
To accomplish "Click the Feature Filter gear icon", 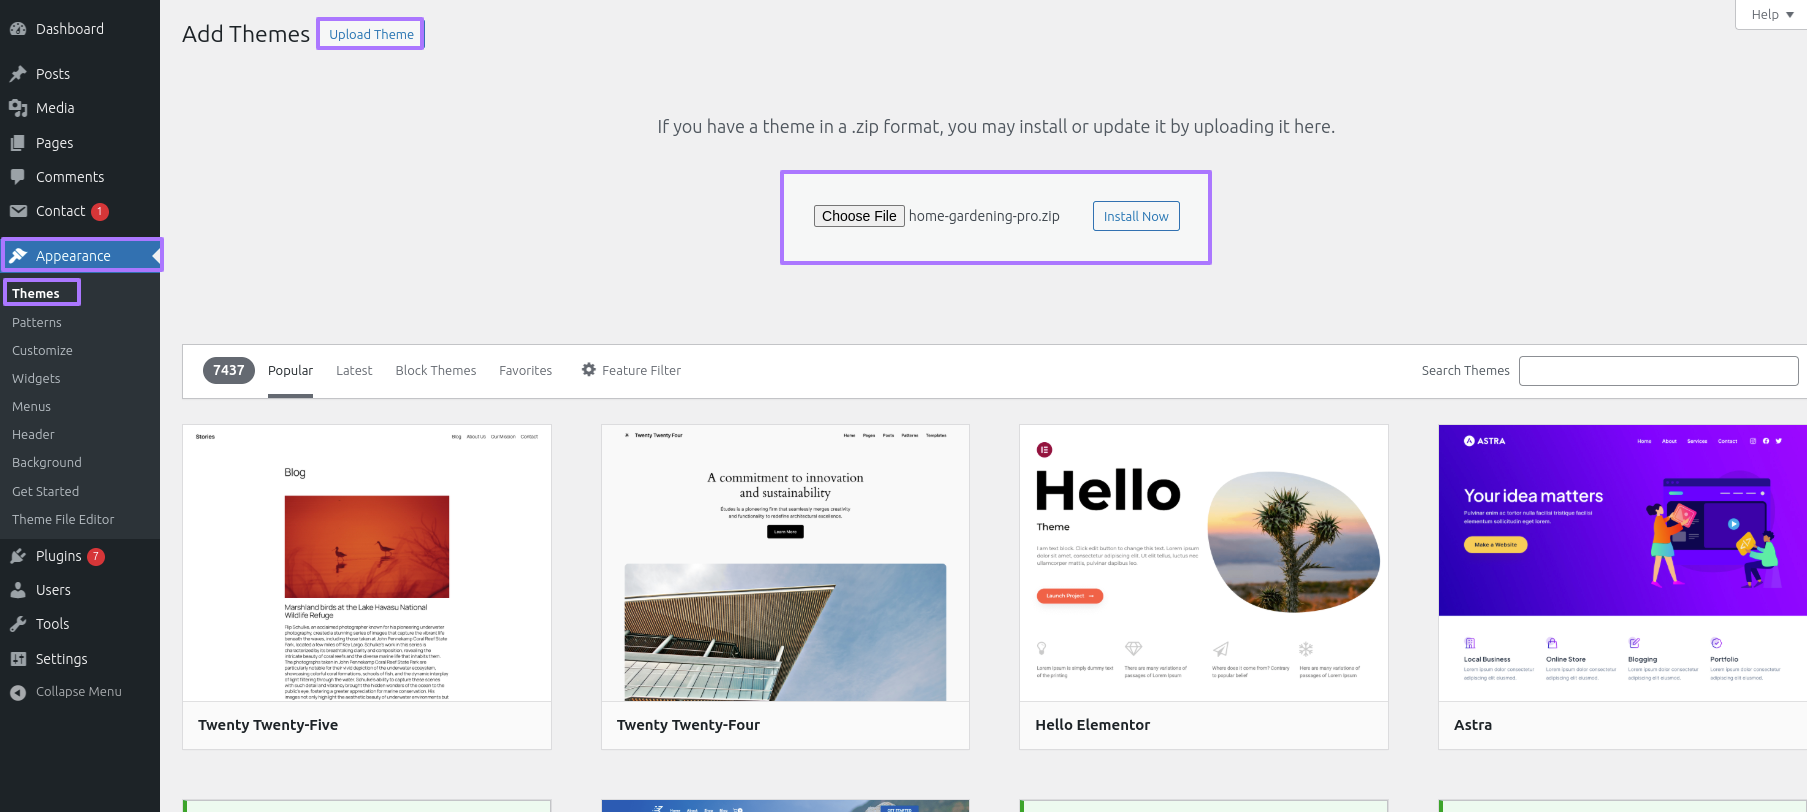I will [x=589, y=370].
